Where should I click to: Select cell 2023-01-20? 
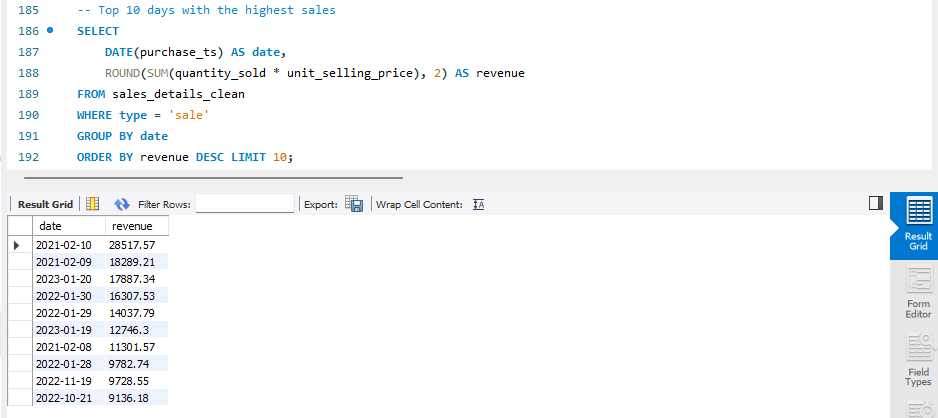click(x=69, y=279)
